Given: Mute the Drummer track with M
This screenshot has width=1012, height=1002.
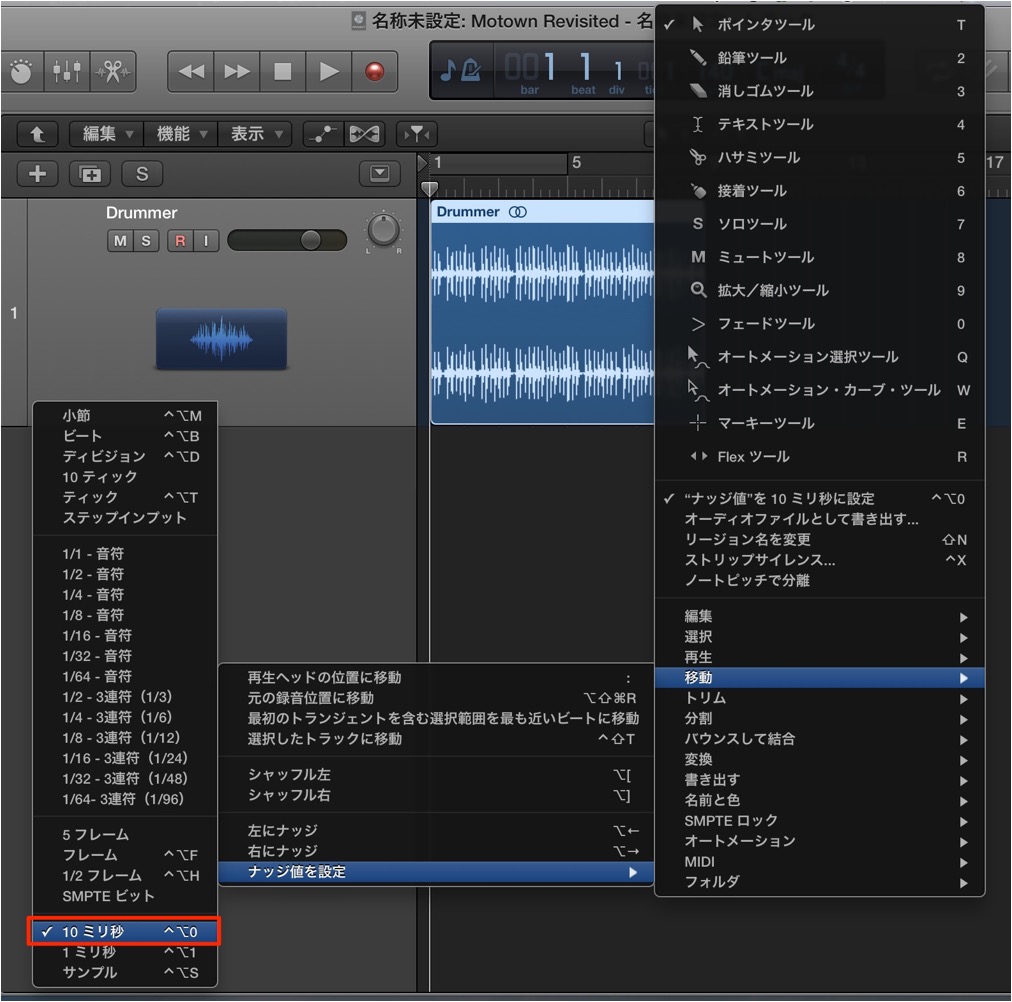Looking at the screenshot, I should click(x=120, y=241).
